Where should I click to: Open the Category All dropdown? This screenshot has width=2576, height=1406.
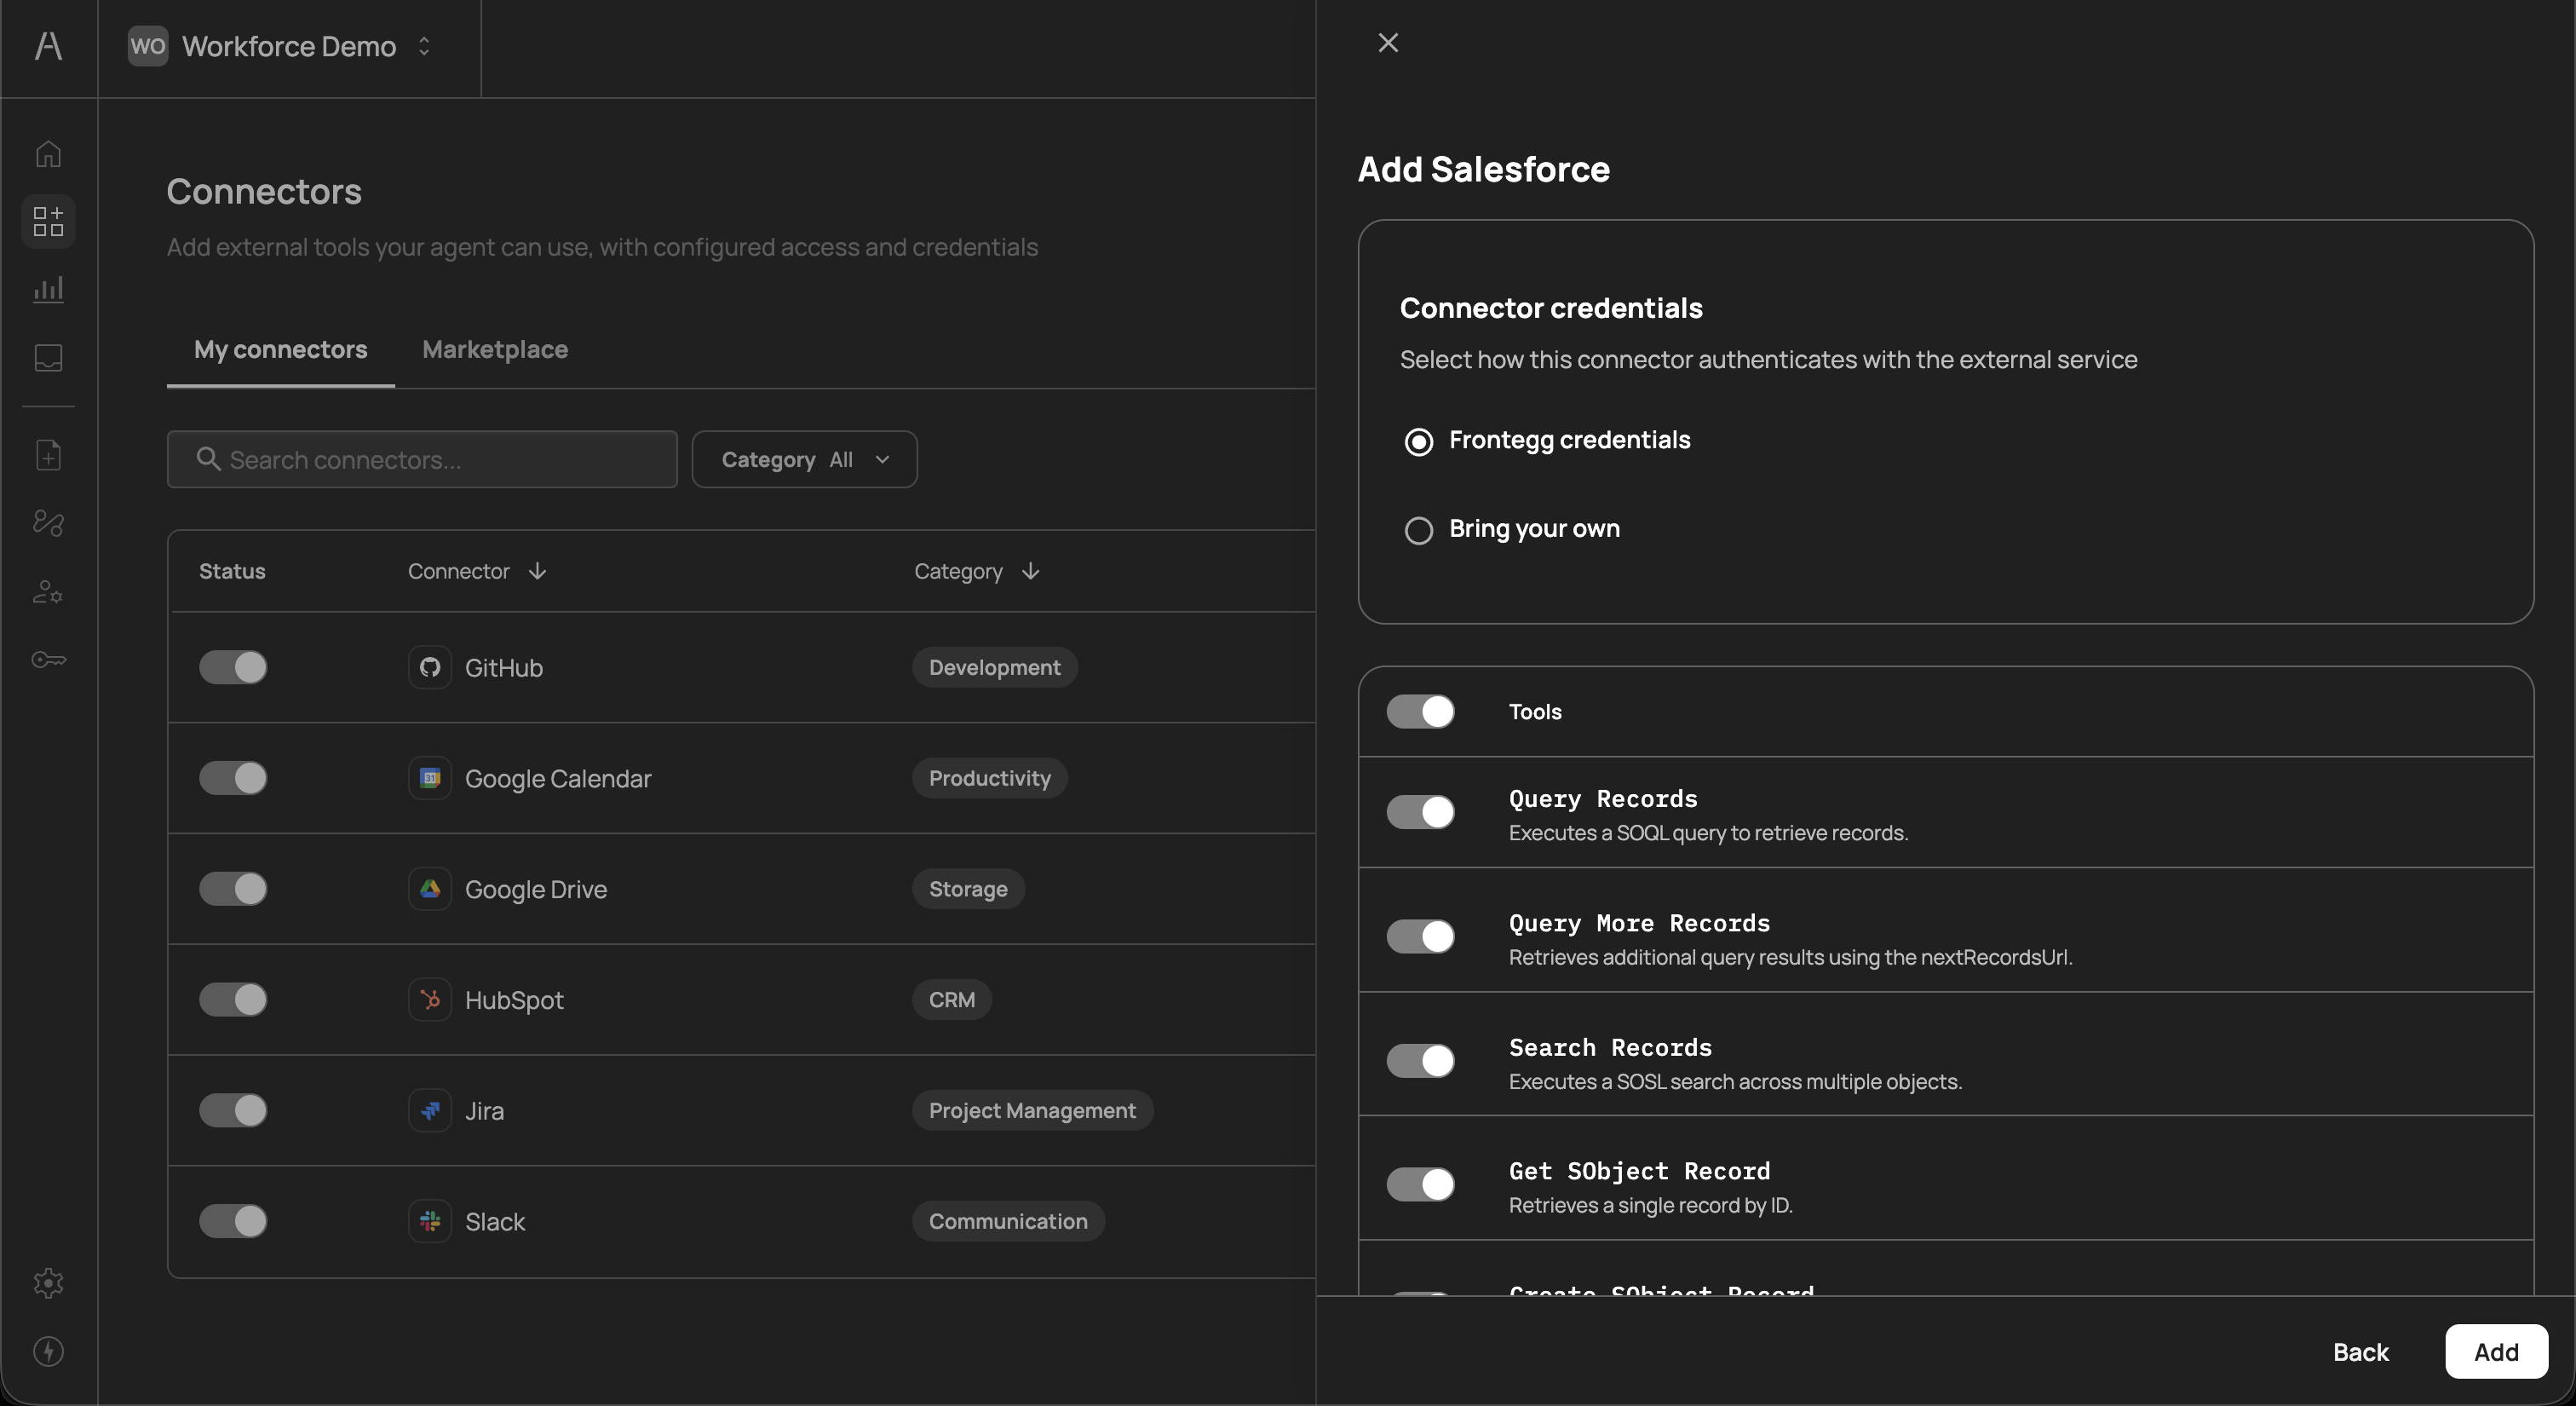click(804, 459)
